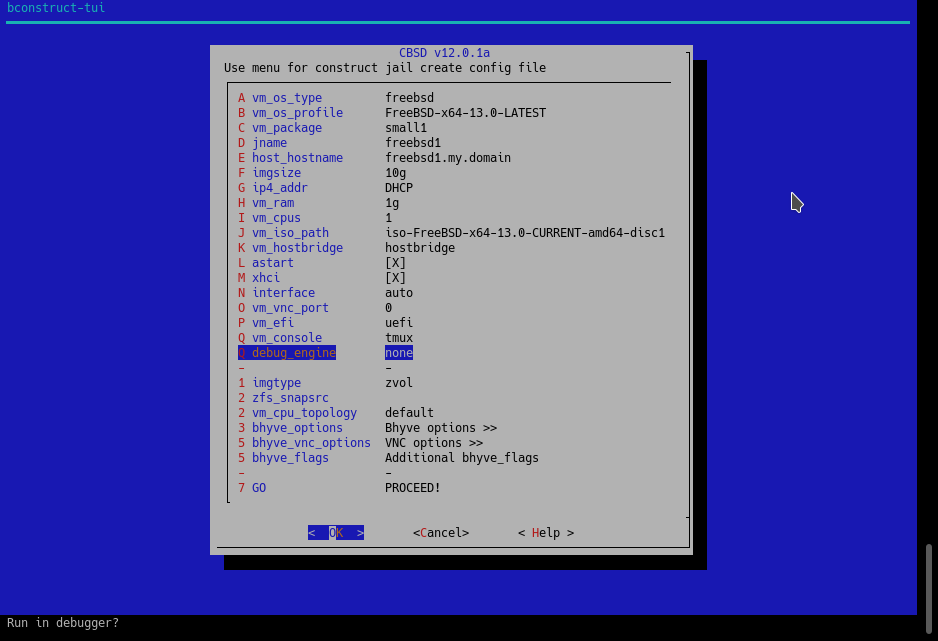This screenshot has height=641, width=938.
Task: Click the freebsd1.my.domain hostname value
Action: [x=447, y=157]
